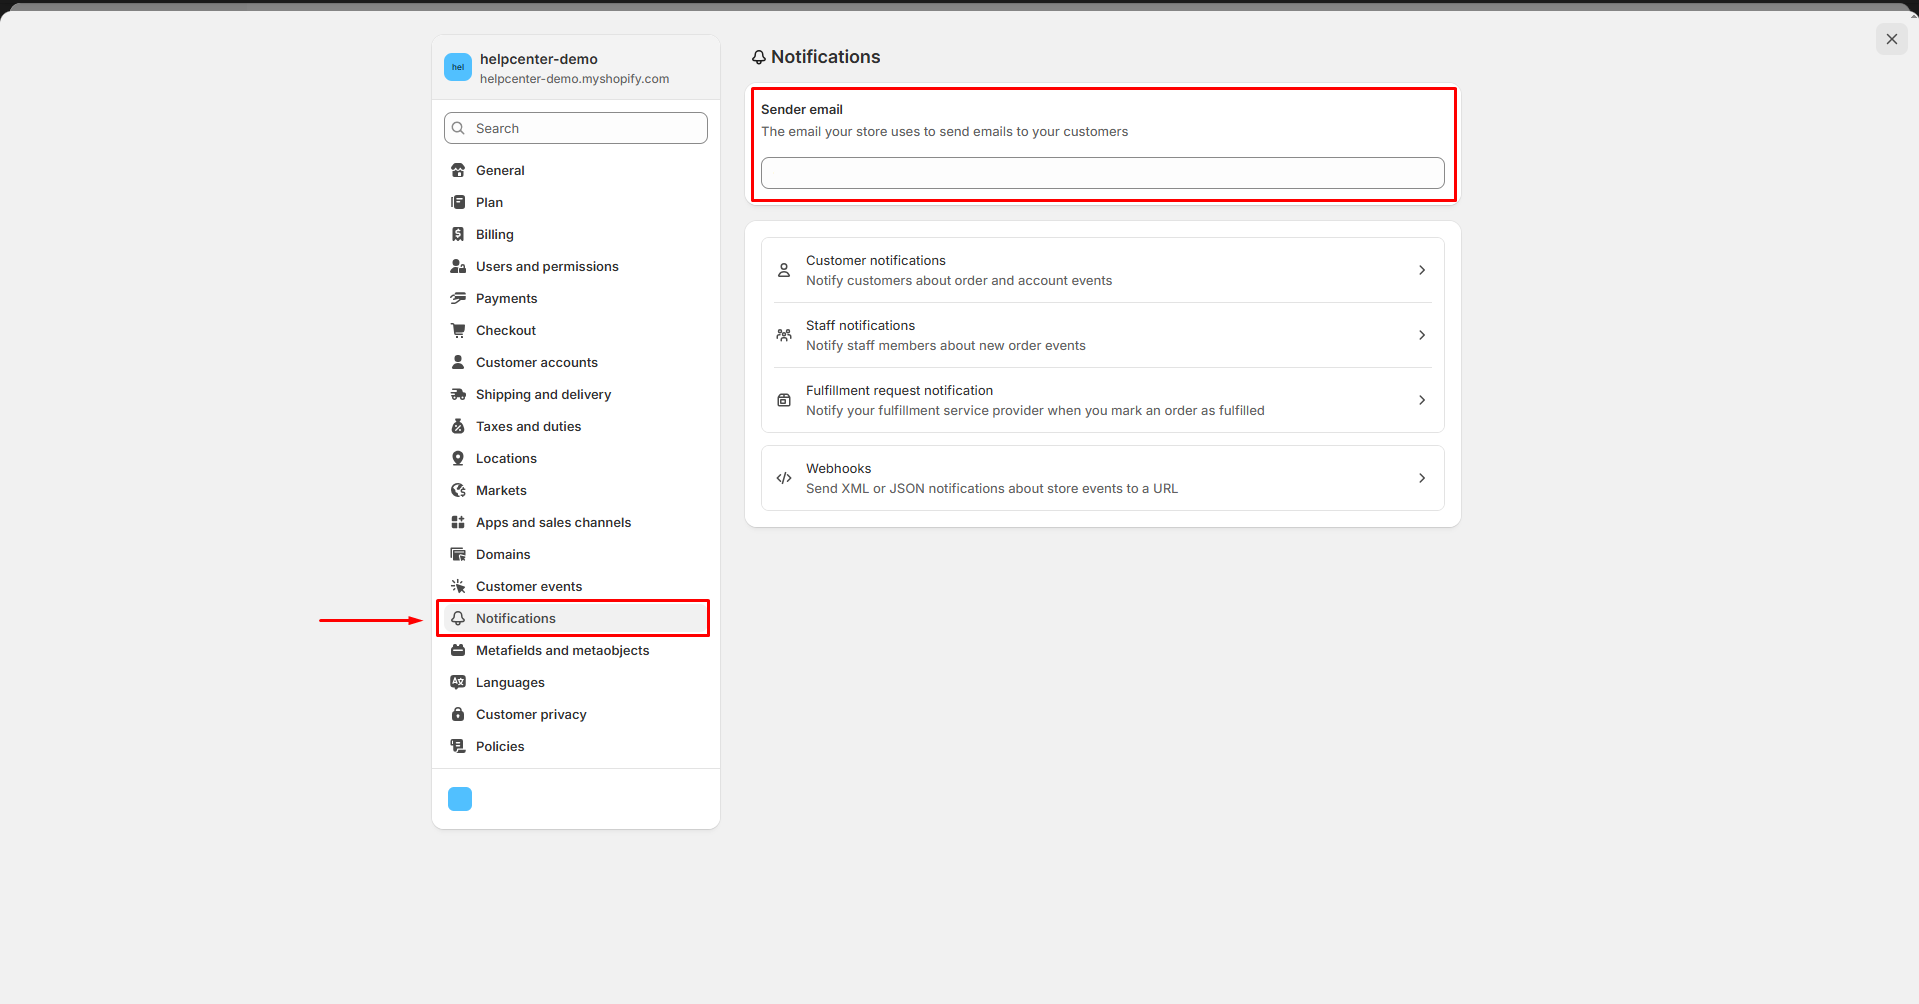Expand Staff notifications chevron
The image size is (1919, 1004).
coord(1422,335)
